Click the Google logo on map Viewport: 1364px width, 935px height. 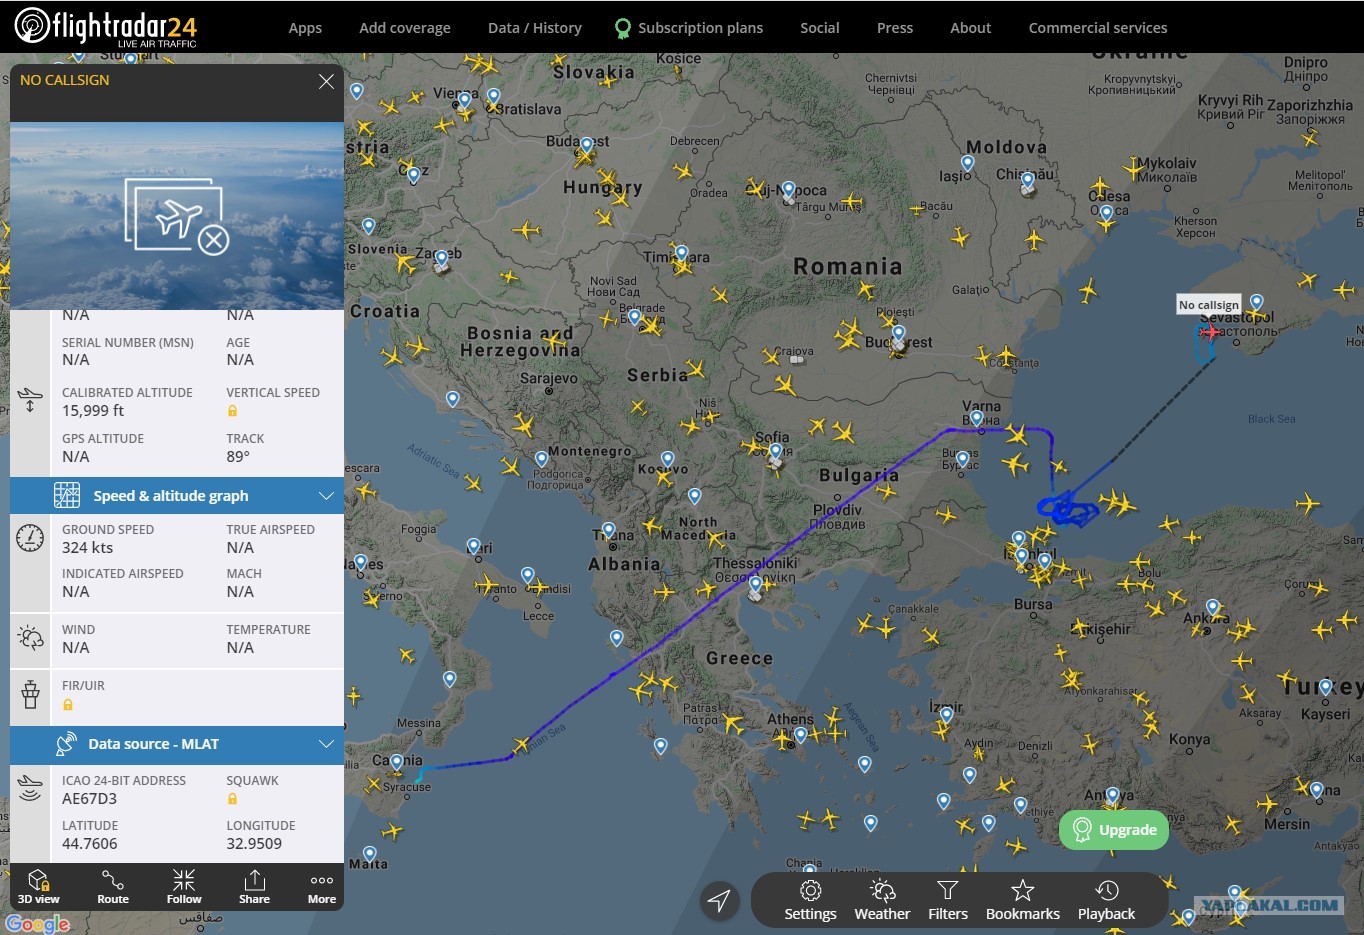click(x=37, y=924)
